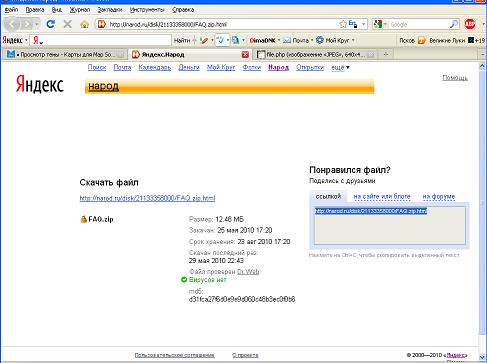Click the site favicon in address bar
Image resolution: width=487 pixels, height=363 pixels.
pyautogui.click(x=102, y=24)
